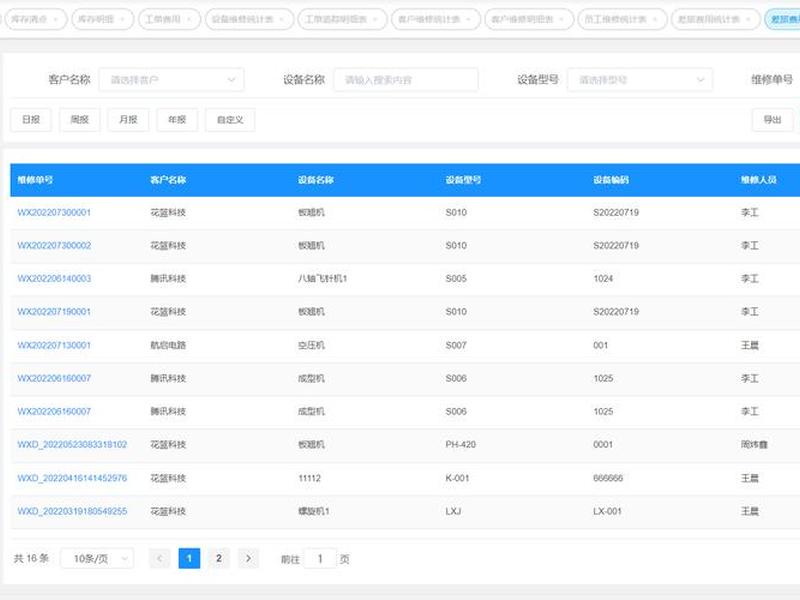Go to the previous page arrow
Viewport: 800px width, 600px height.
pyautogui.click(x=160, y=558)
